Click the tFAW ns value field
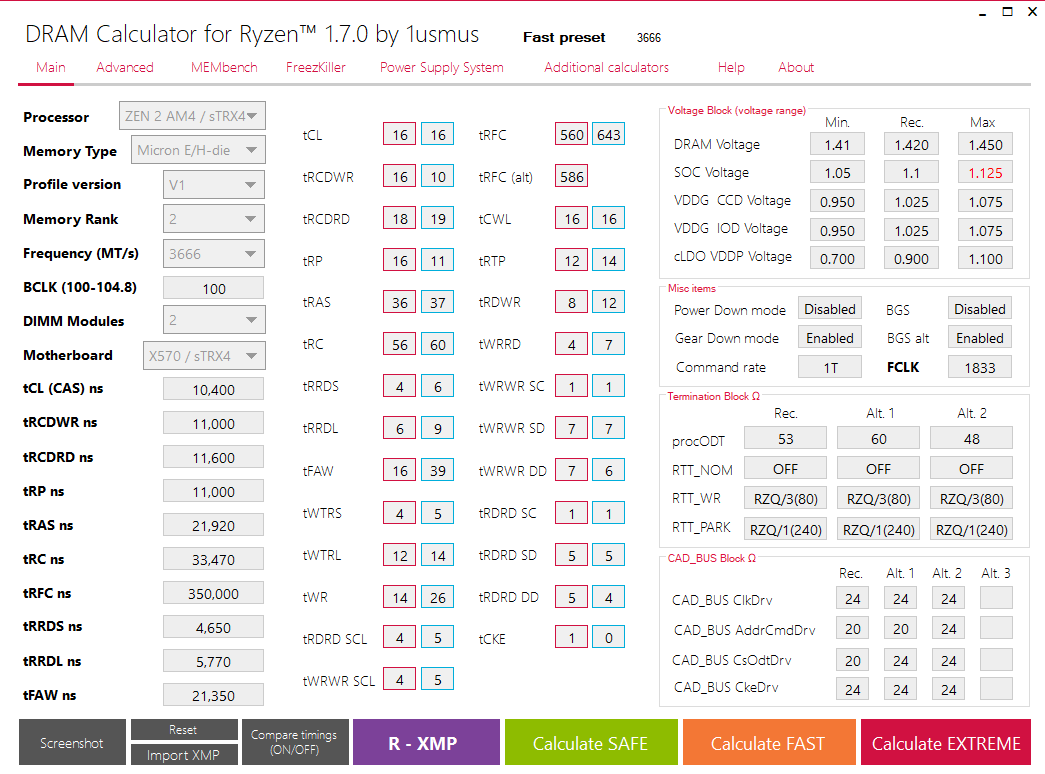This screenshot has width=1045, height=774. (x=213, y=695)
